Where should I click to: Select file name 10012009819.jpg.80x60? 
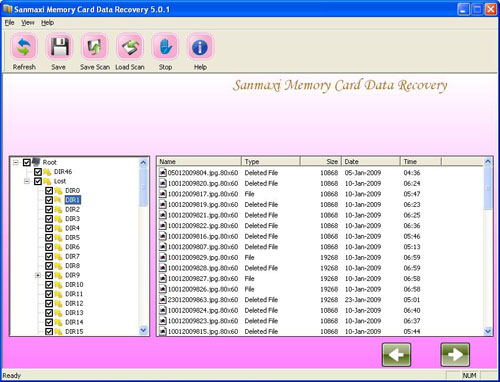203,204
